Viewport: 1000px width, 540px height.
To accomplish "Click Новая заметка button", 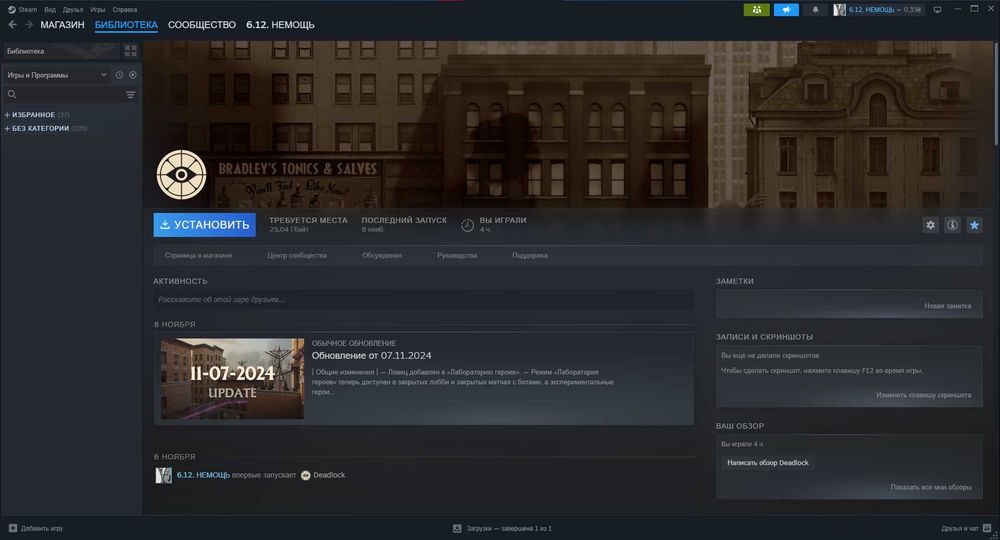I will [x=948, y=306].
